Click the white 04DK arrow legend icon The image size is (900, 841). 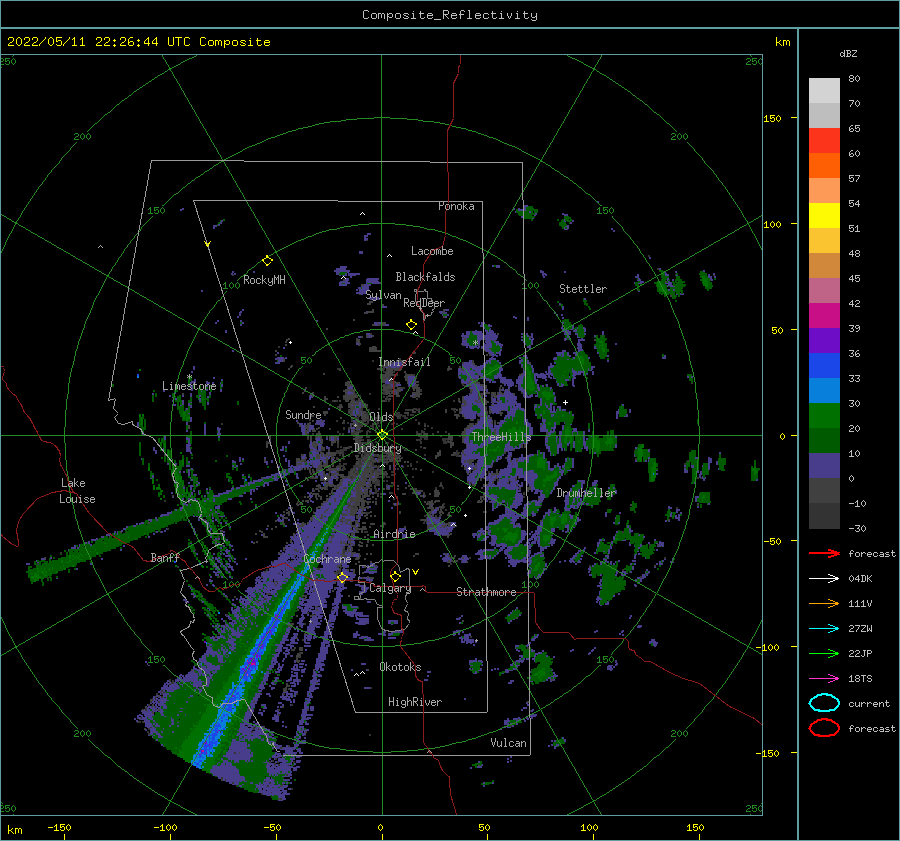coord(824,579)
